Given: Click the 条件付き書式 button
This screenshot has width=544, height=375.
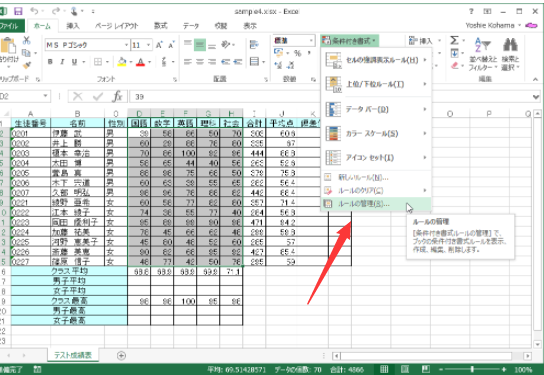Looking at the screenshot, I should 349,41.
